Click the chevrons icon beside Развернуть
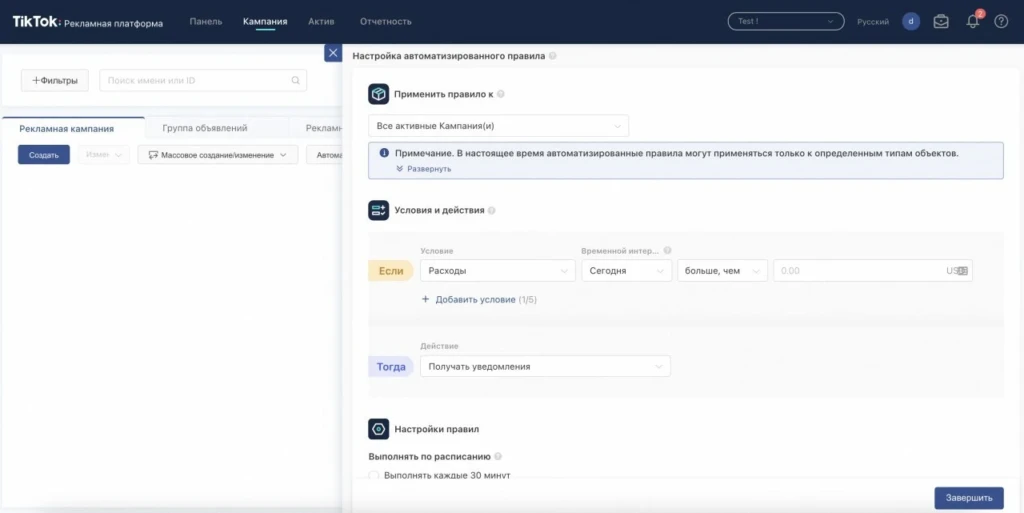Image resolution: width=1024 pixels, height=513 pixels. (400, 168)
